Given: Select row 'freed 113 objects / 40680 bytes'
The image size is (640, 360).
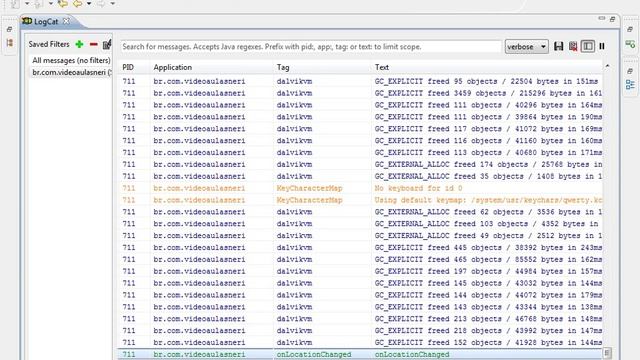Looking at the screenshot, I should point(360,152).
